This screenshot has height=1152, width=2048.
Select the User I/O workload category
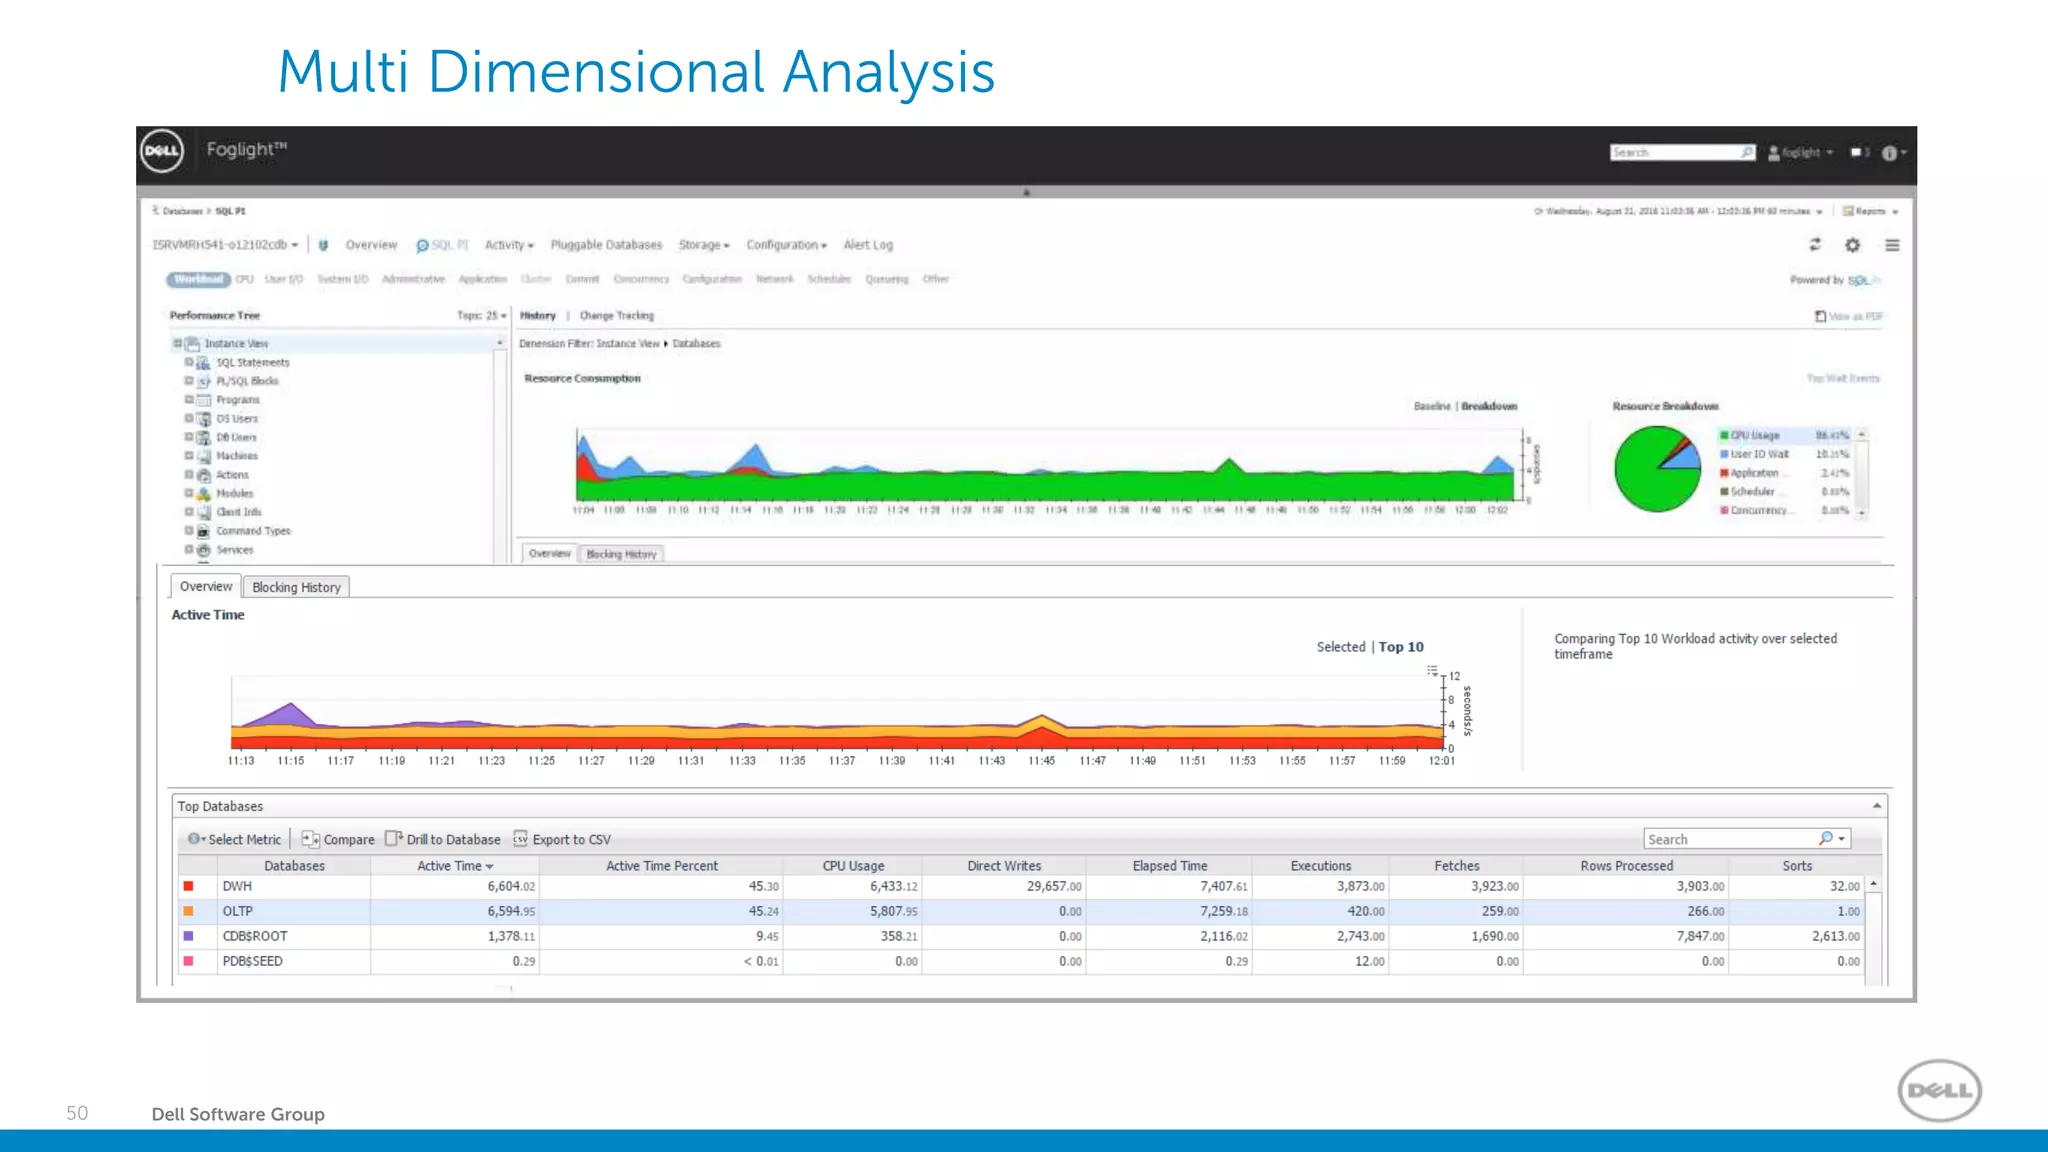pyautogui.click(x=283, y=279)
